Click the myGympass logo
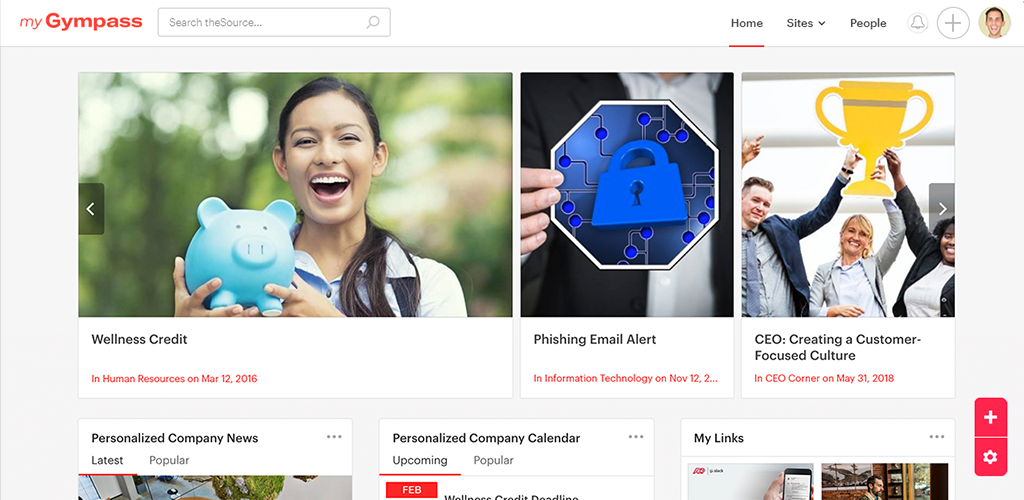Viewport: 1024px width, 500px height. pos(80,22)
